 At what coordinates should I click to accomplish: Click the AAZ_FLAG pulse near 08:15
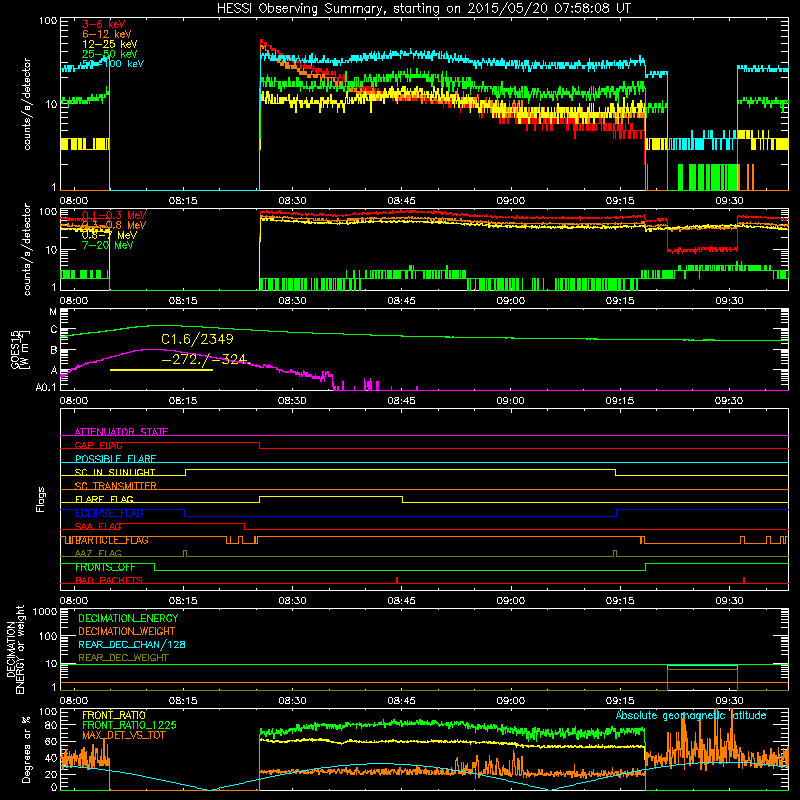point(185,553)
